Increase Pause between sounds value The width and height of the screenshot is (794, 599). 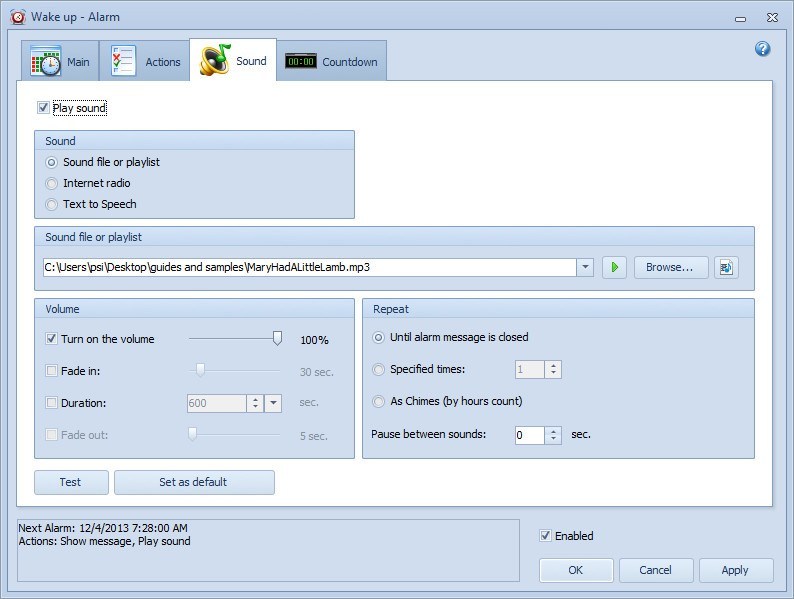[553, 431]
